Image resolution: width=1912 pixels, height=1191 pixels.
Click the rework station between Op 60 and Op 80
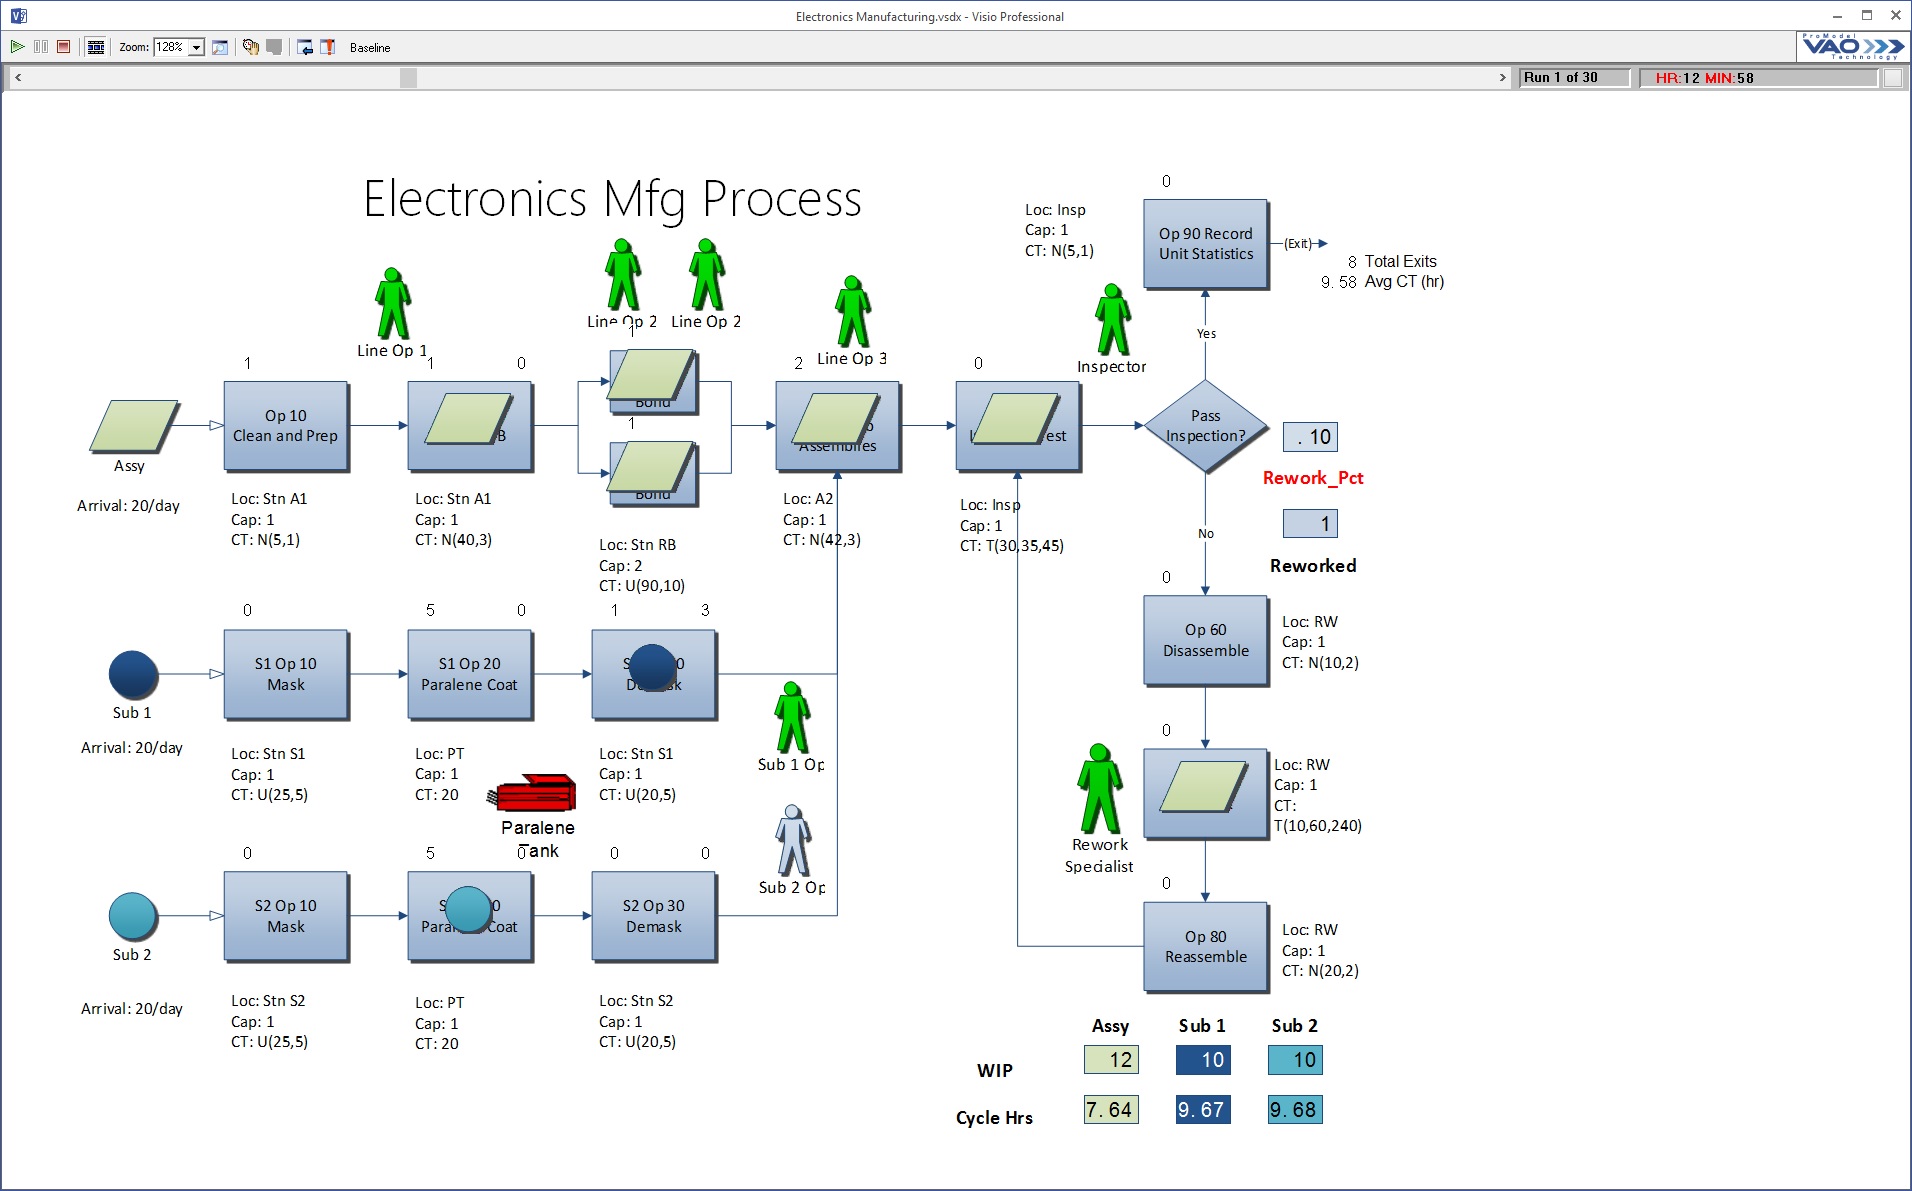[x=1206, y=793]
